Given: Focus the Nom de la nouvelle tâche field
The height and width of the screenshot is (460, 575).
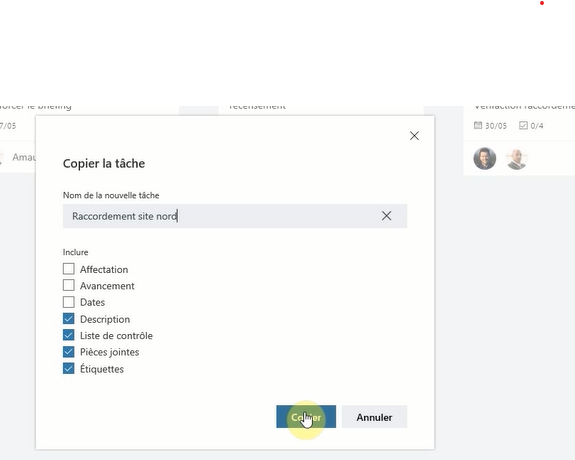Looking at the screenshot, I should pos(235,216).
